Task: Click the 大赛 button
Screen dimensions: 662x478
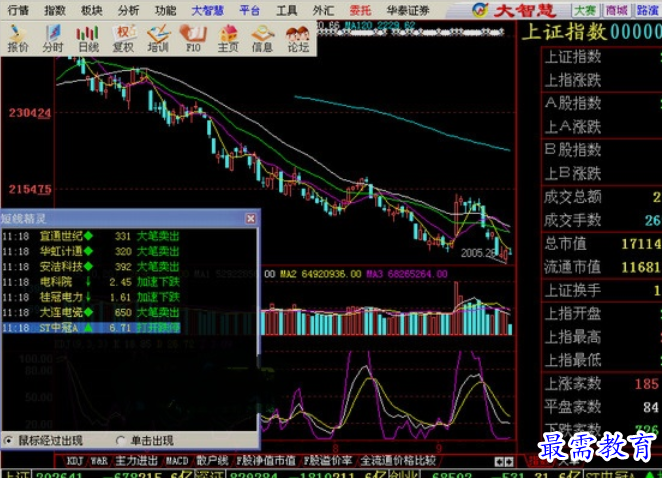Action: [584, 11]
